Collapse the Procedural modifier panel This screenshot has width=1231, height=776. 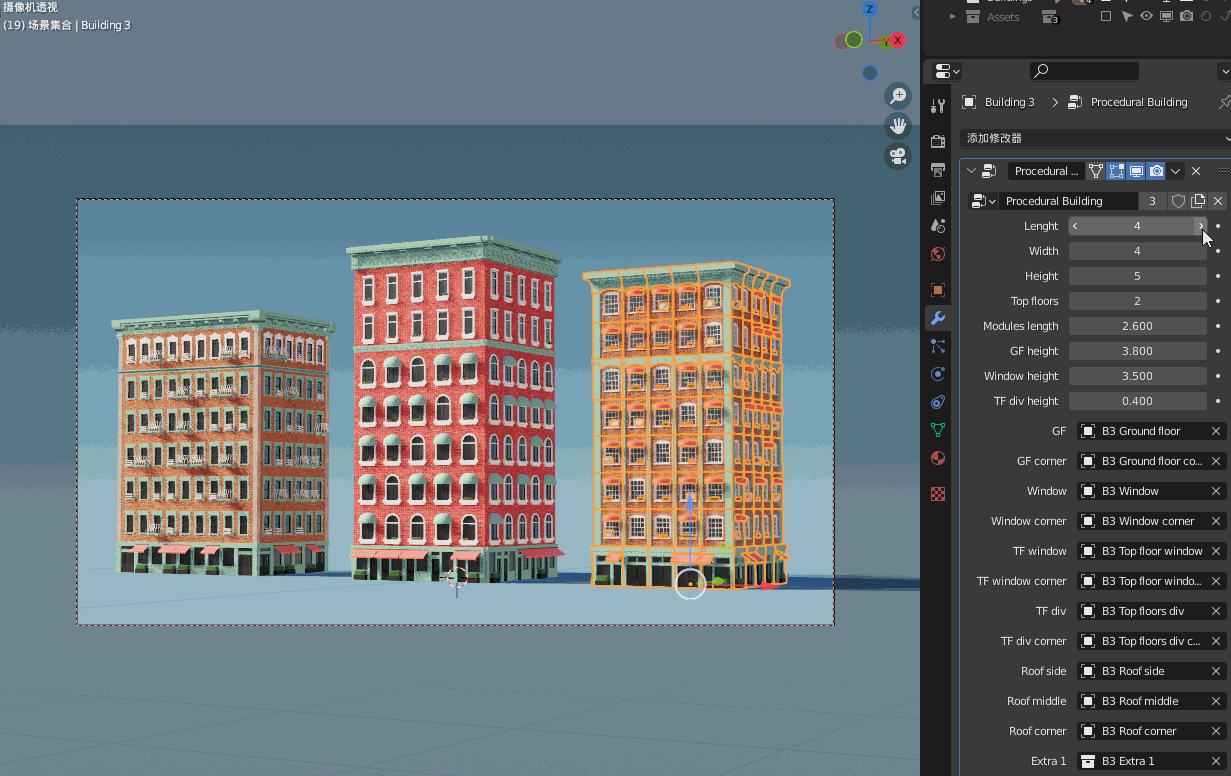pyautogui.click(x=971, y=171)
